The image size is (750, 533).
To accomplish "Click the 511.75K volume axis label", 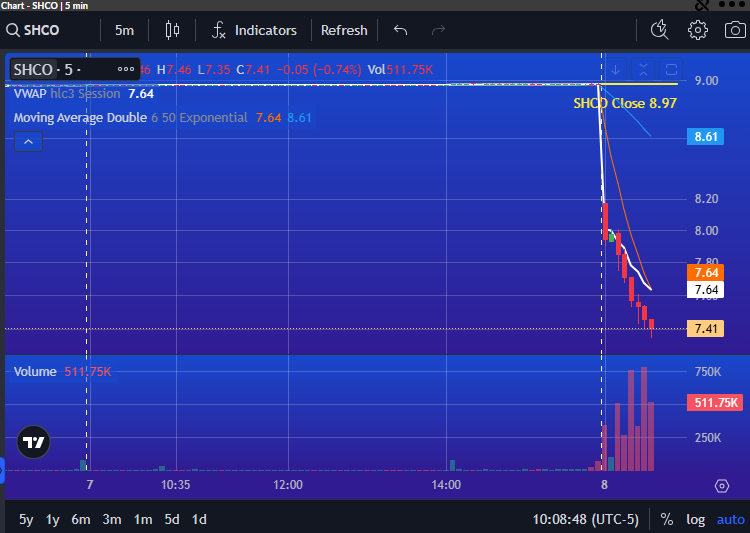I will coord(716,402).
